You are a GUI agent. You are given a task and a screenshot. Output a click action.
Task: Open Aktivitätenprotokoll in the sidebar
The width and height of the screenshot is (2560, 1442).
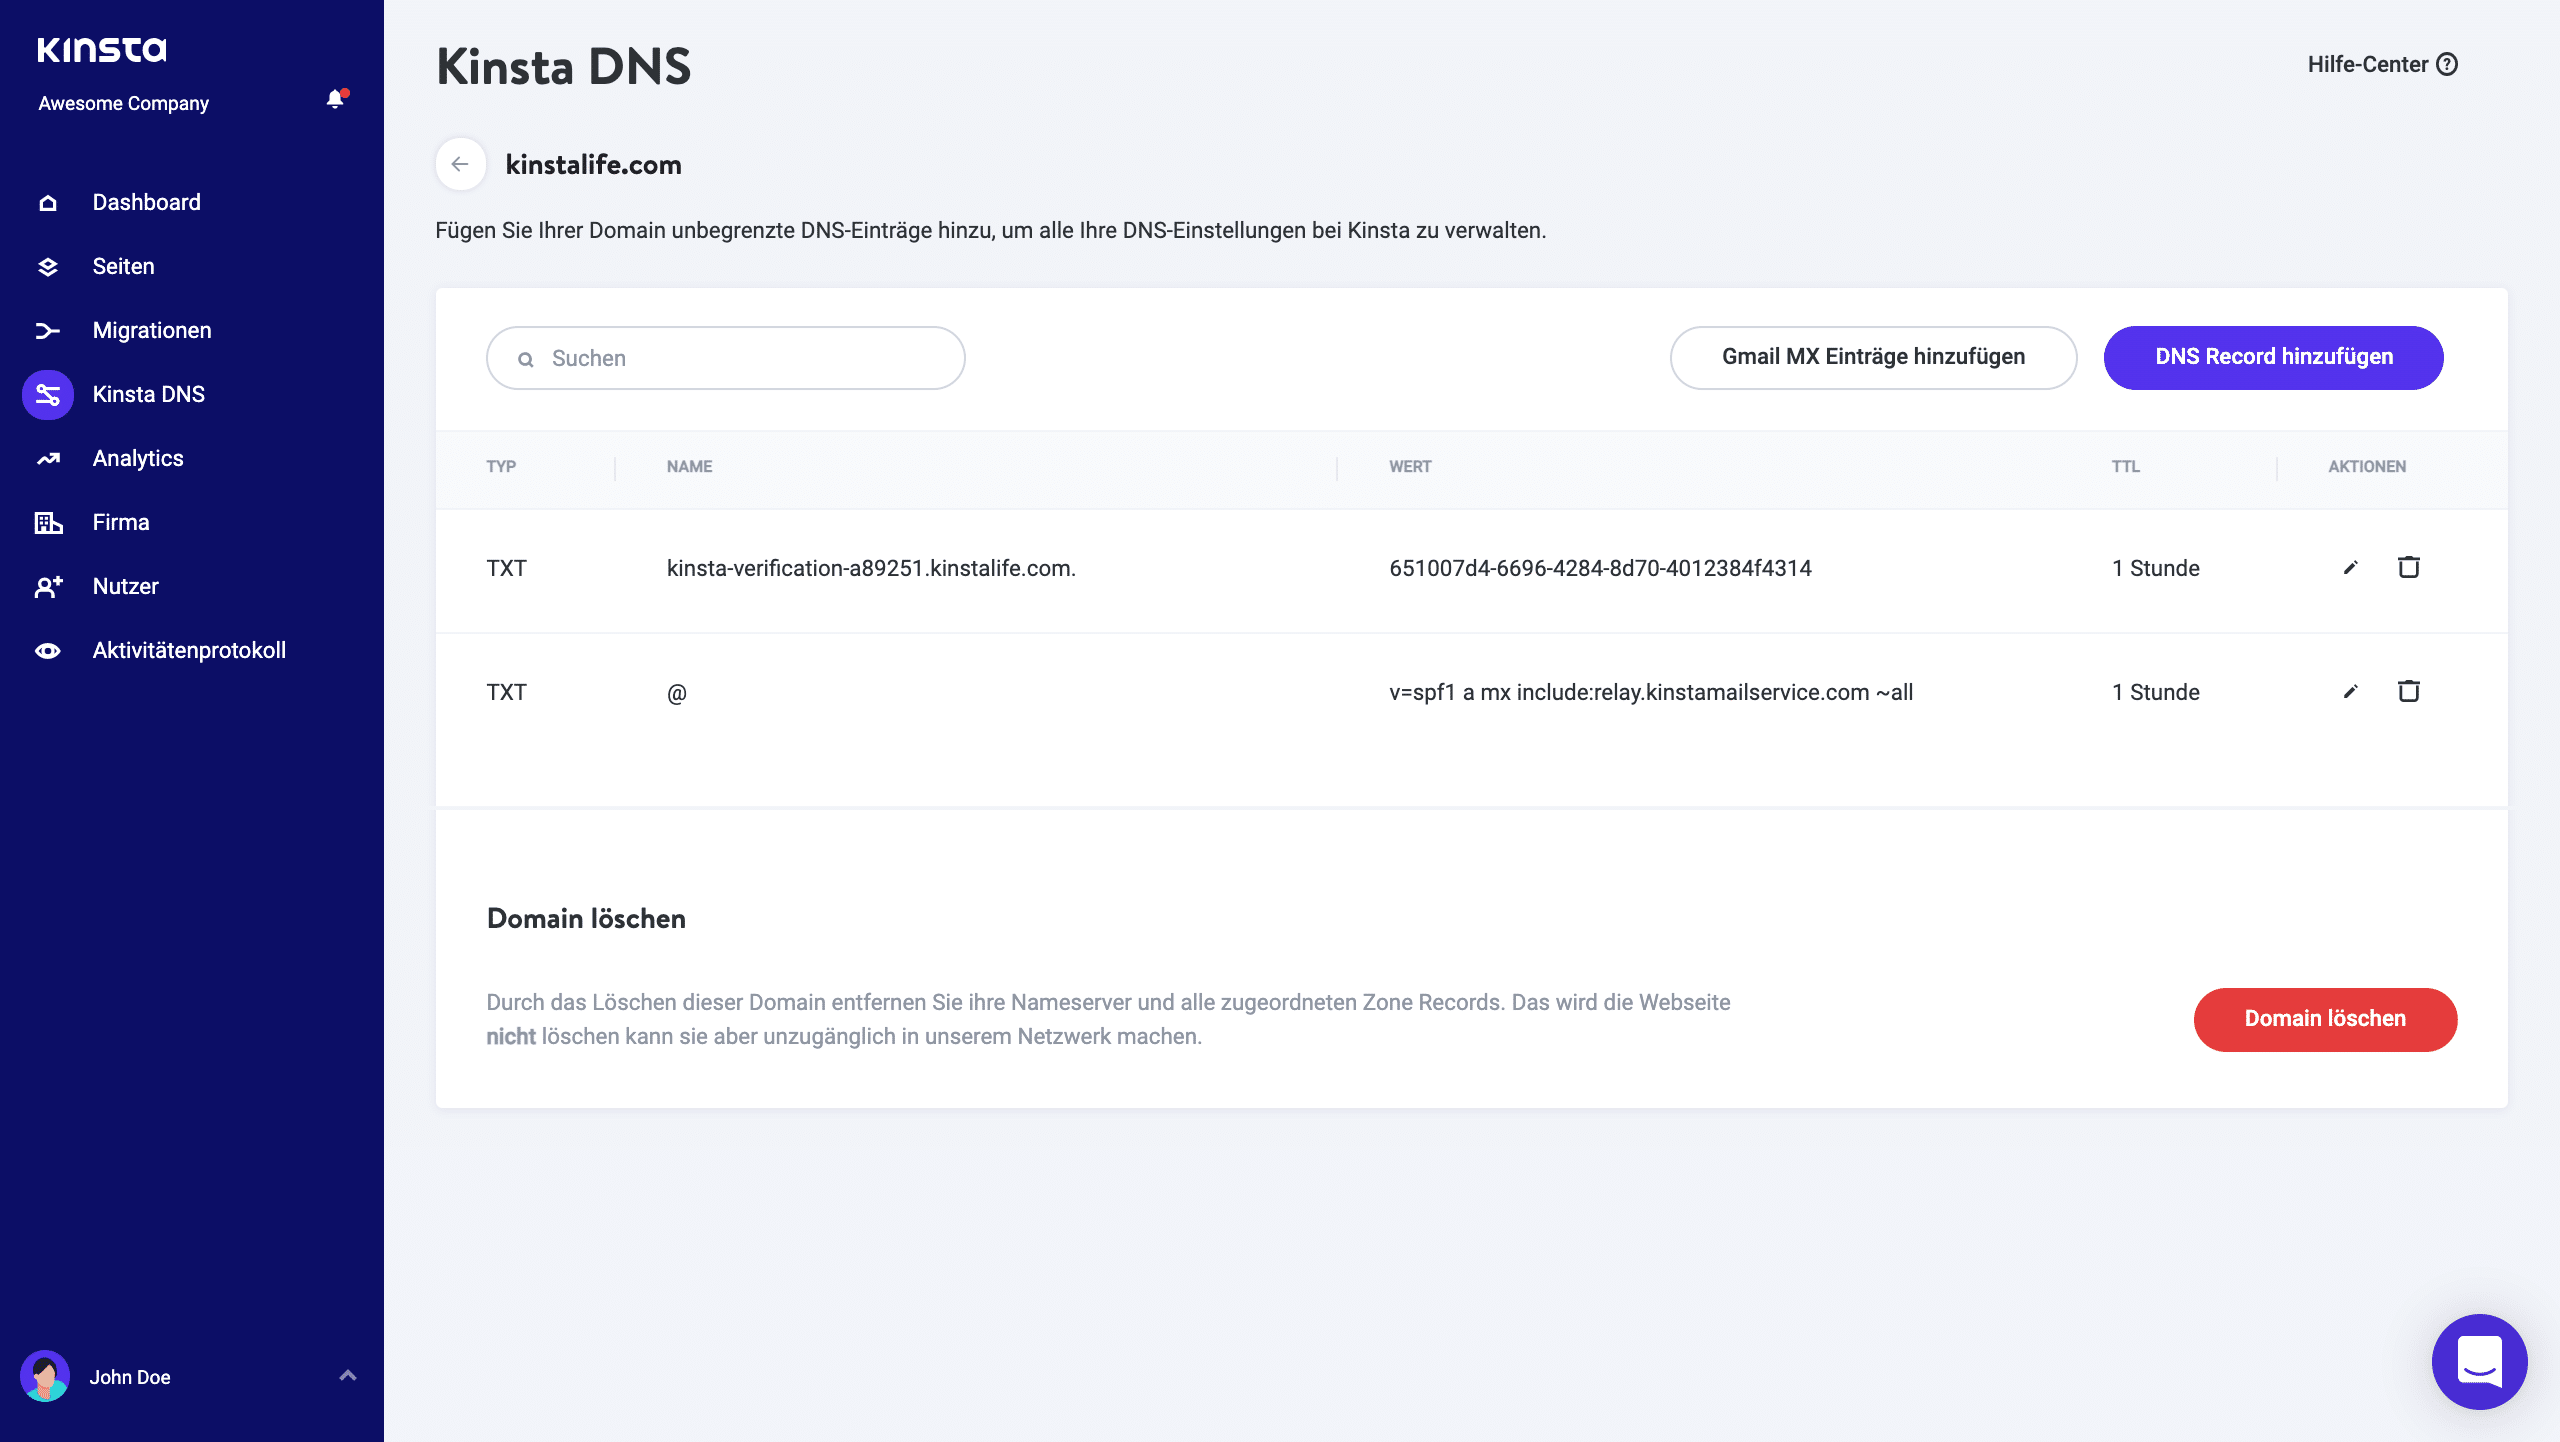pyautogui.click(x=189, y=651)
